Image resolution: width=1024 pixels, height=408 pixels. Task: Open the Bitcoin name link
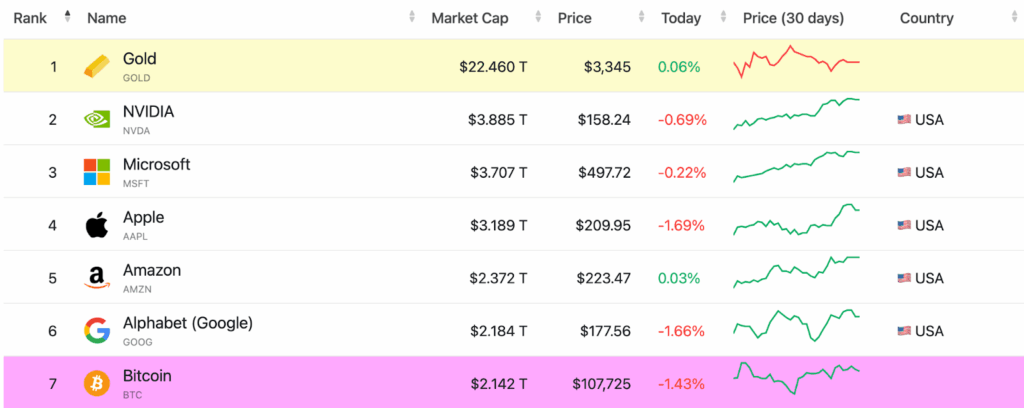click(x=147, y=376)
